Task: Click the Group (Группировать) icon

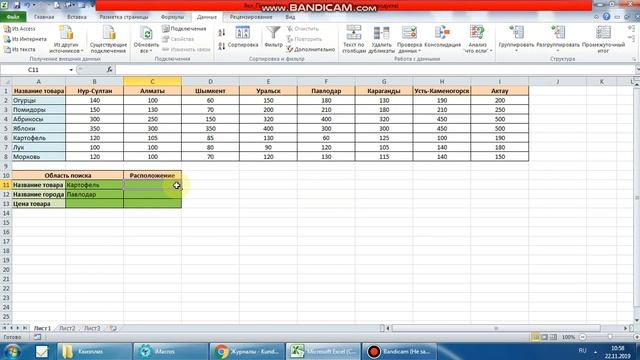Action: [x=516, y=33]
